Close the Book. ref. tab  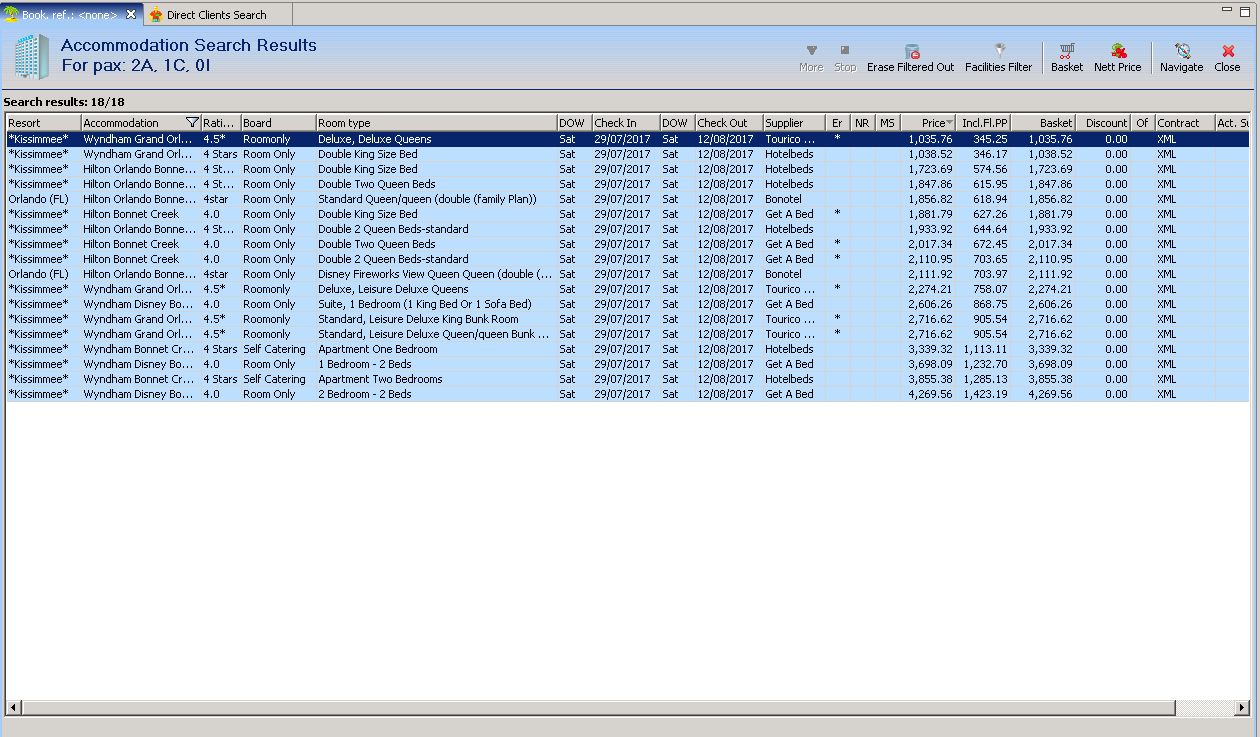coord(131,14)
